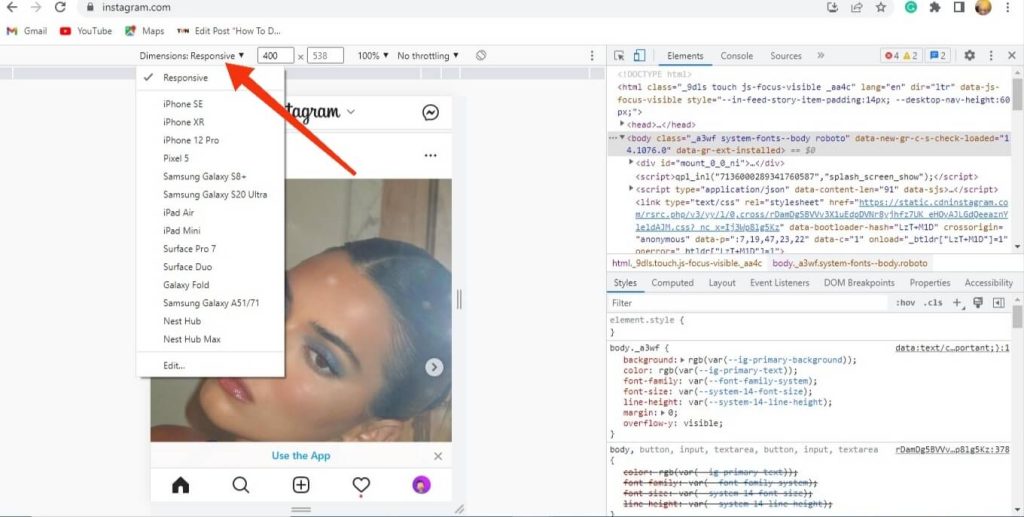
Task: Choose iPhone XR from device list
Action: tap(210, 122)
